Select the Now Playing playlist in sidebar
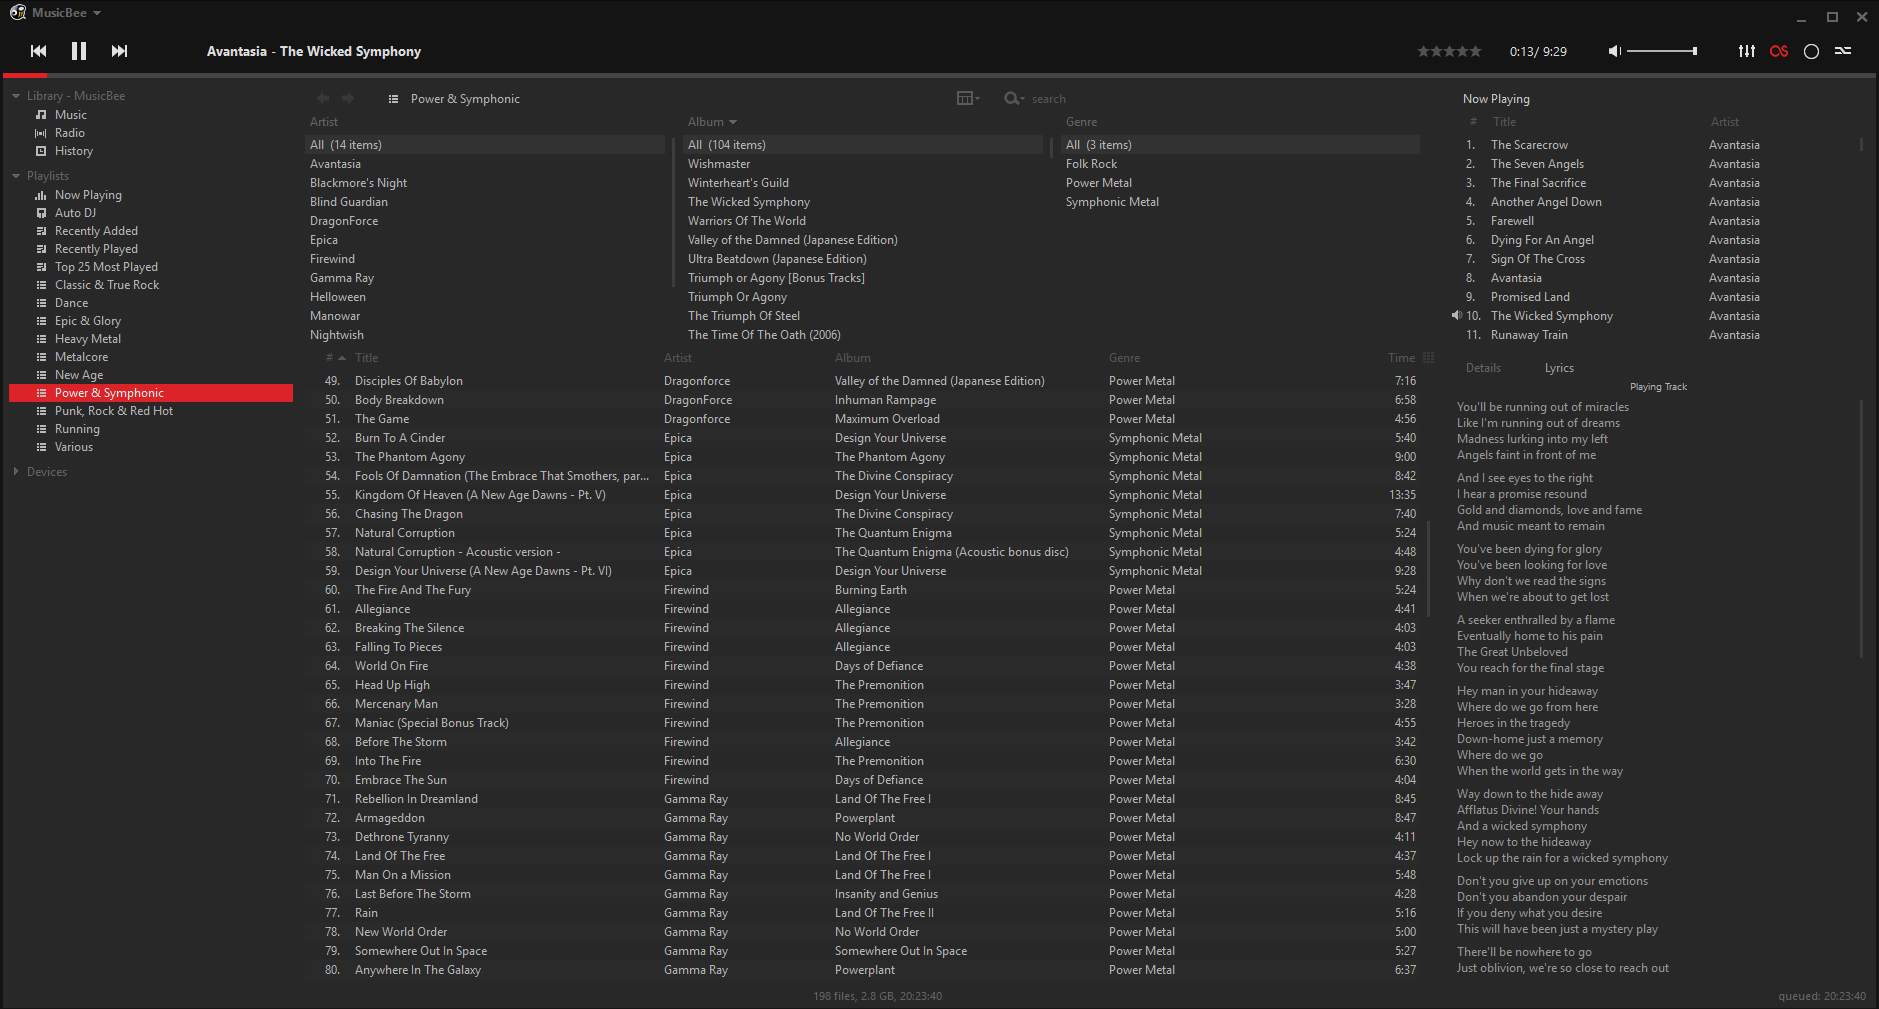1879x1009 pixels. coord(88,195)
